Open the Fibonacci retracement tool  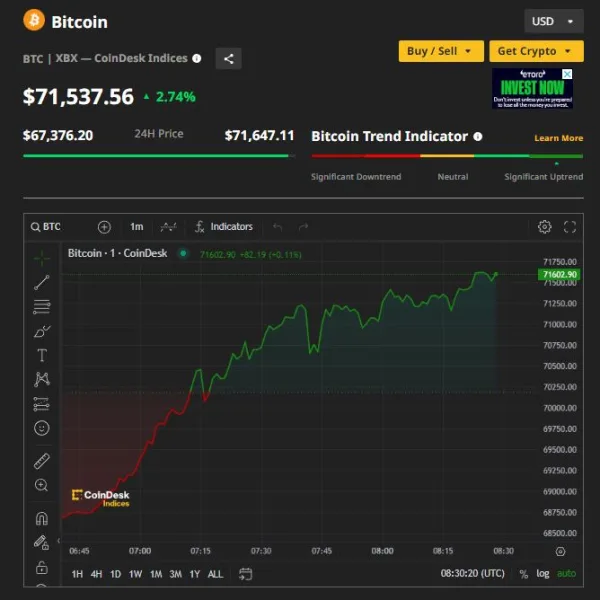coord(42,307)
